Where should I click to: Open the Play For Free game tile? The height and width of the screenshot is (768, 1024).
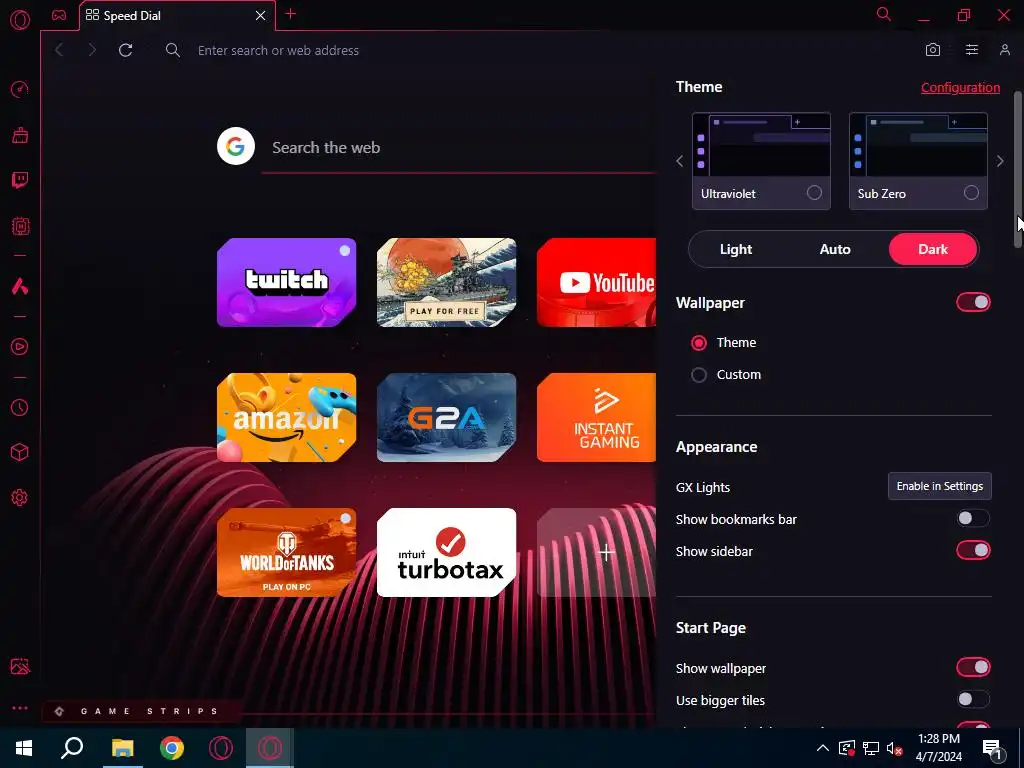click(x=447, y=282)
